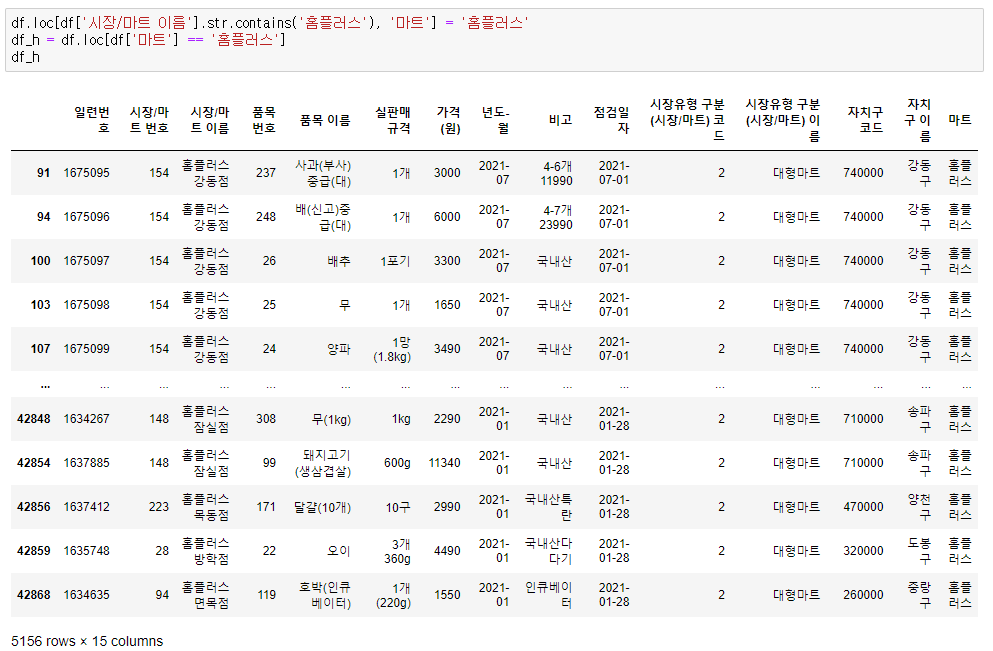Click row index 42848

pos(34,419)
